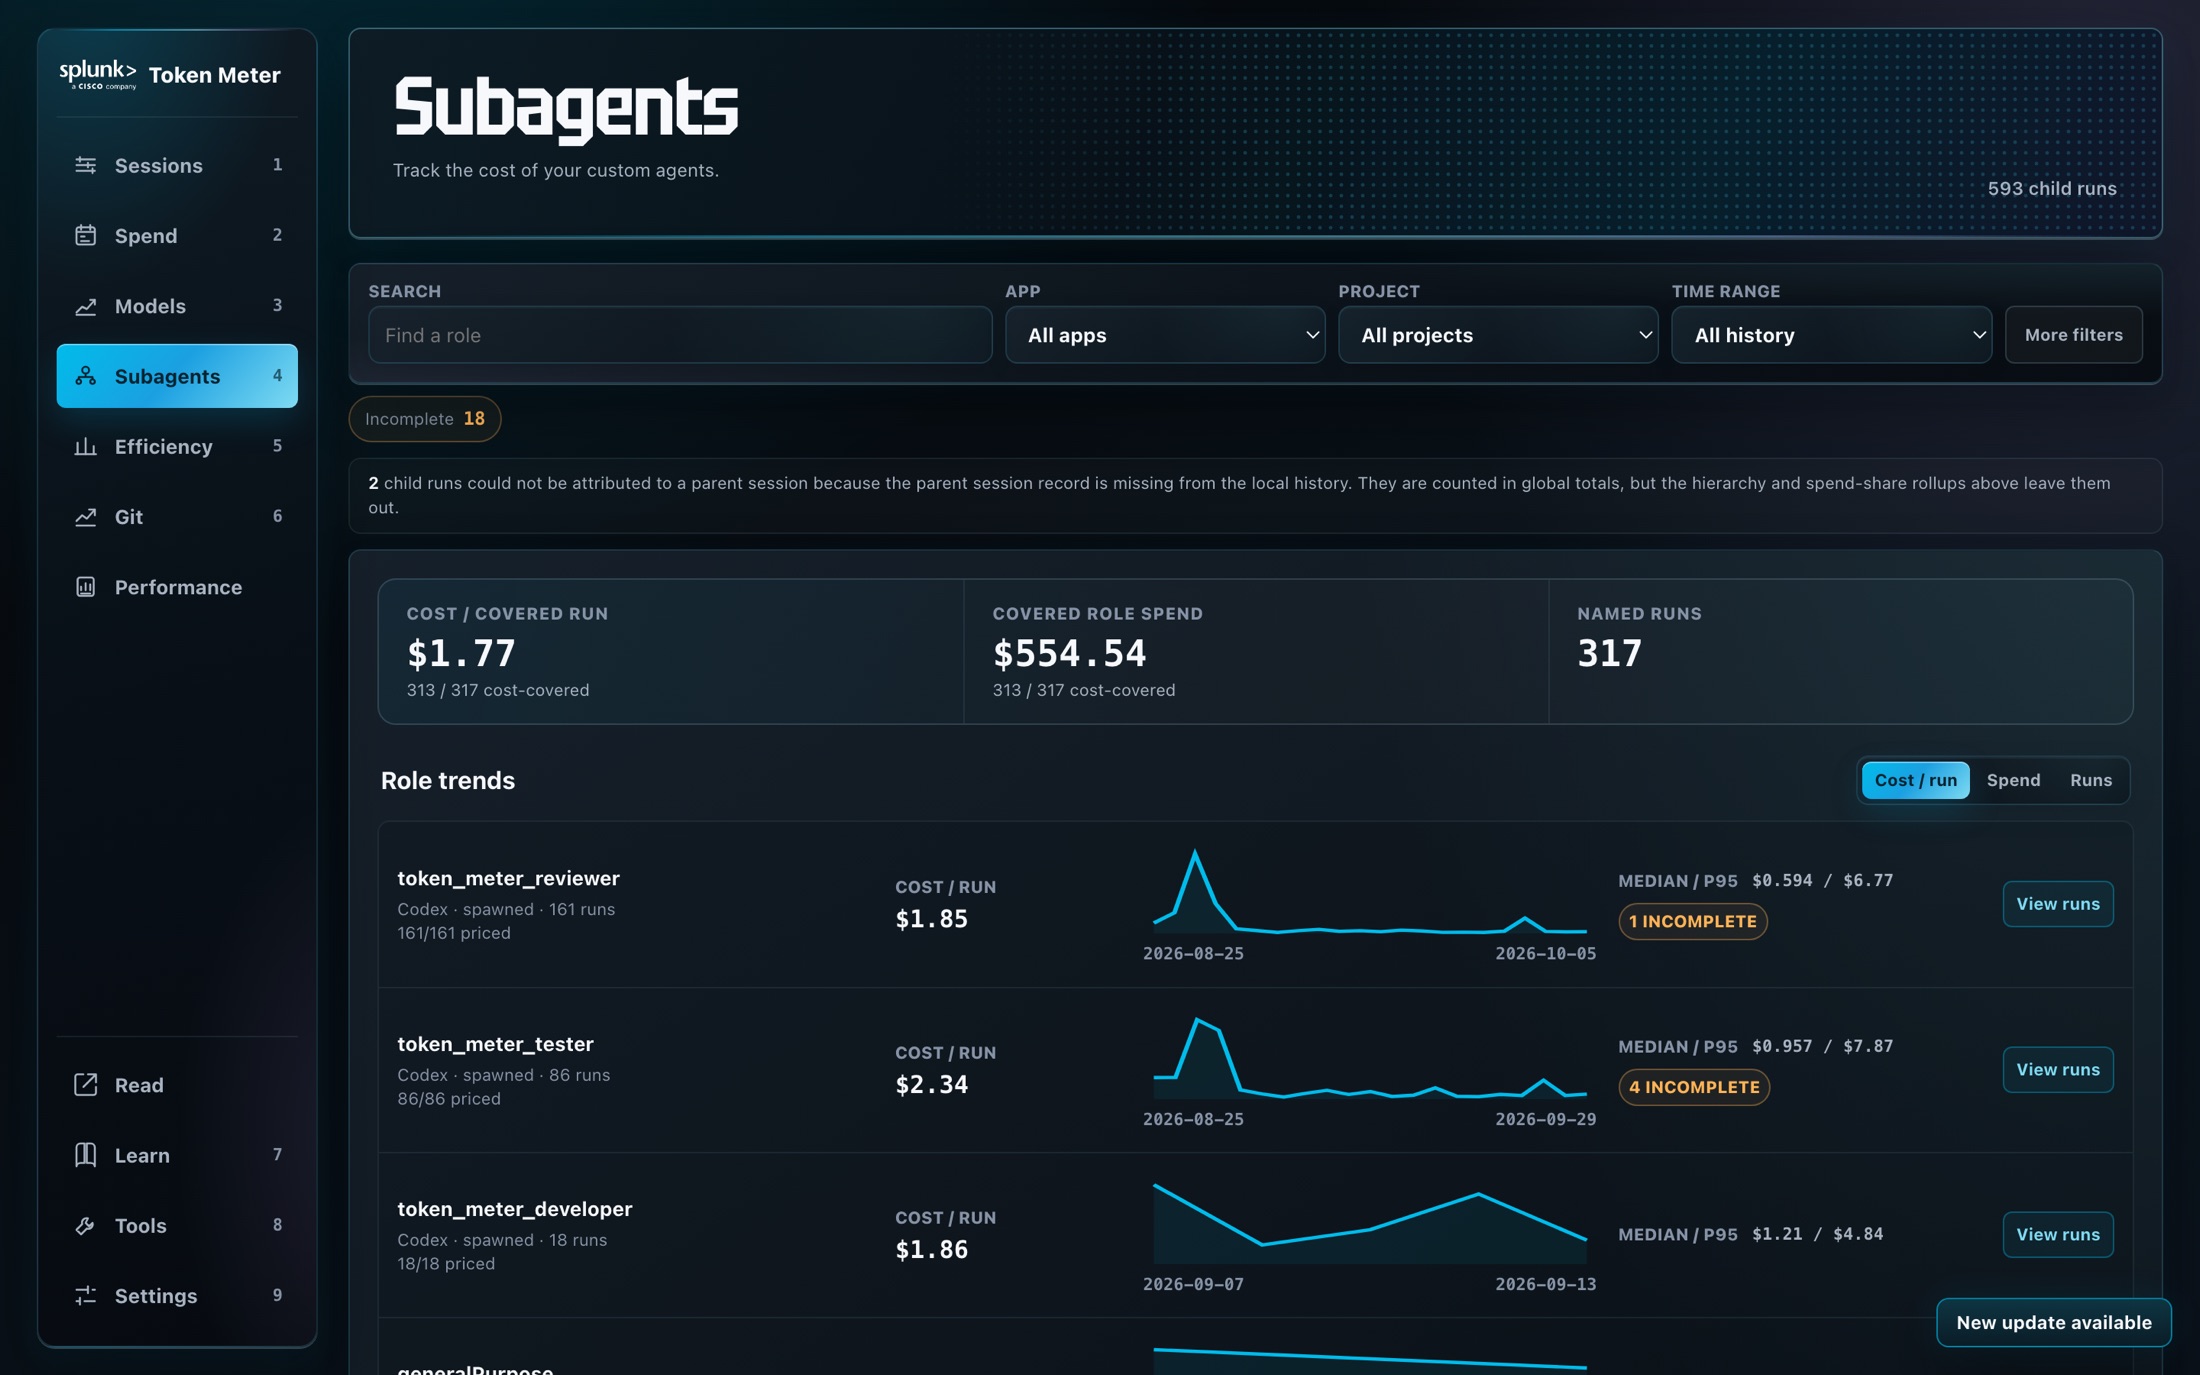Click the New update available notice
Screen dimensions: 2200x1375
tap(2054, 1323)
